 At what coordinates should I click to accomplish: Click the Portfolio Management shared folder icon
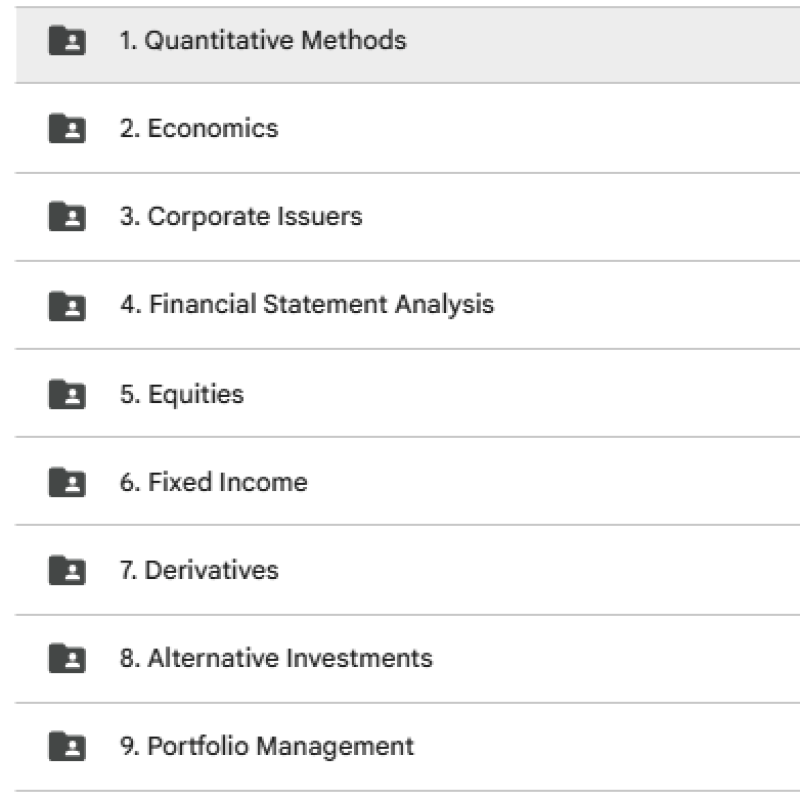(x=67, y=746)
